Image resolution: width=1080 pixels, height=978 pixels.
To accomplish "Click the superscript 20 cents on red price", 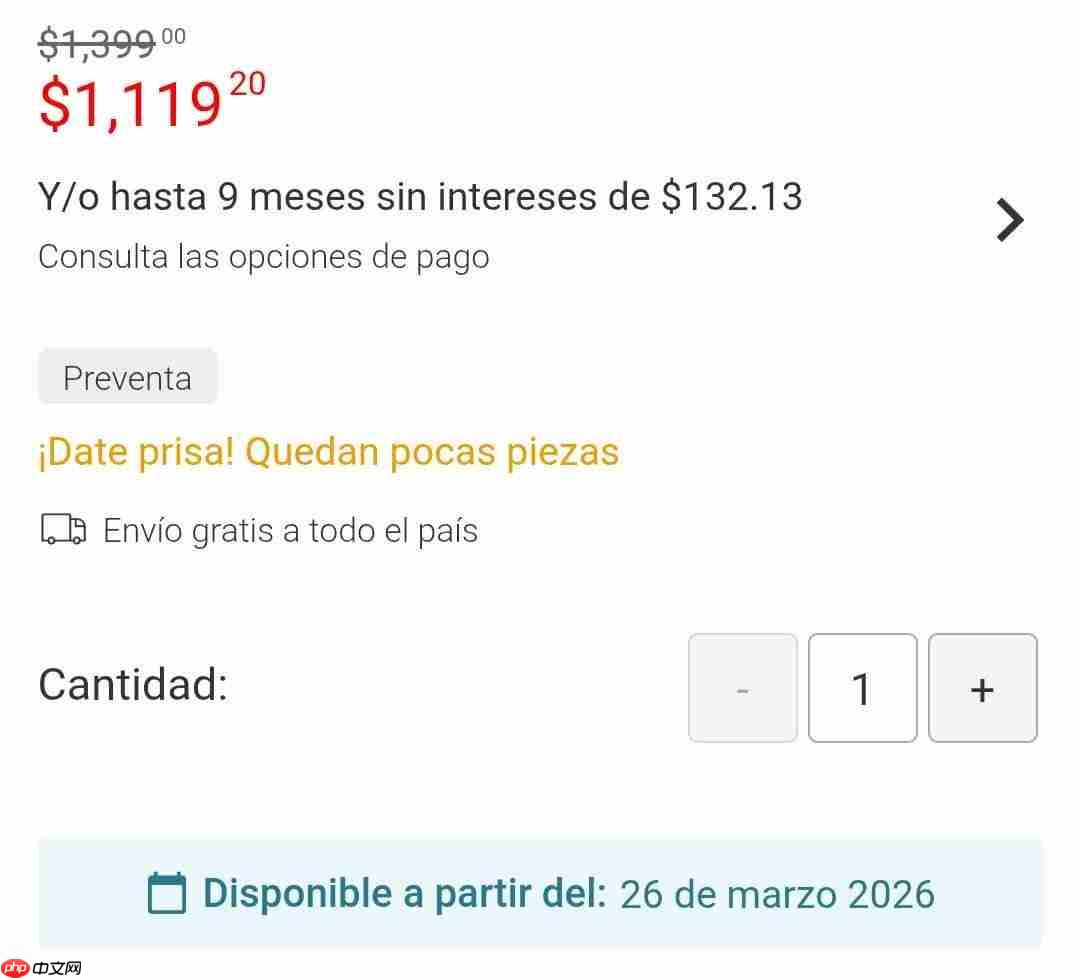I will (248, 84).
